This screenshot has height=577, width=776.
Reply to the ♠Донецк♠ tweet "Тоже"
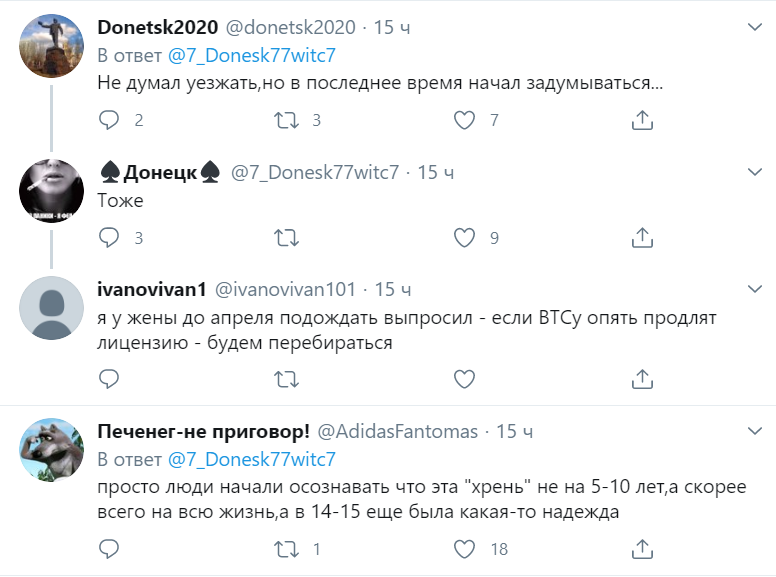(109, 238)
